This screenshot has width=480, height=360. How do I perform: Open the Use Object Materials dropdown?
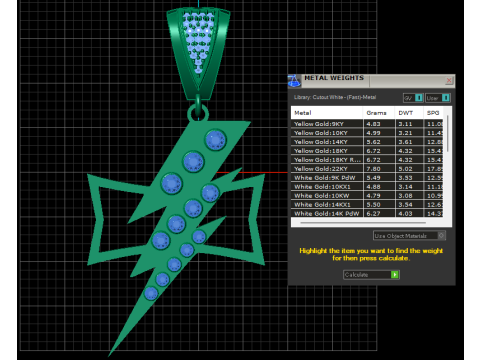coord(409,236)
